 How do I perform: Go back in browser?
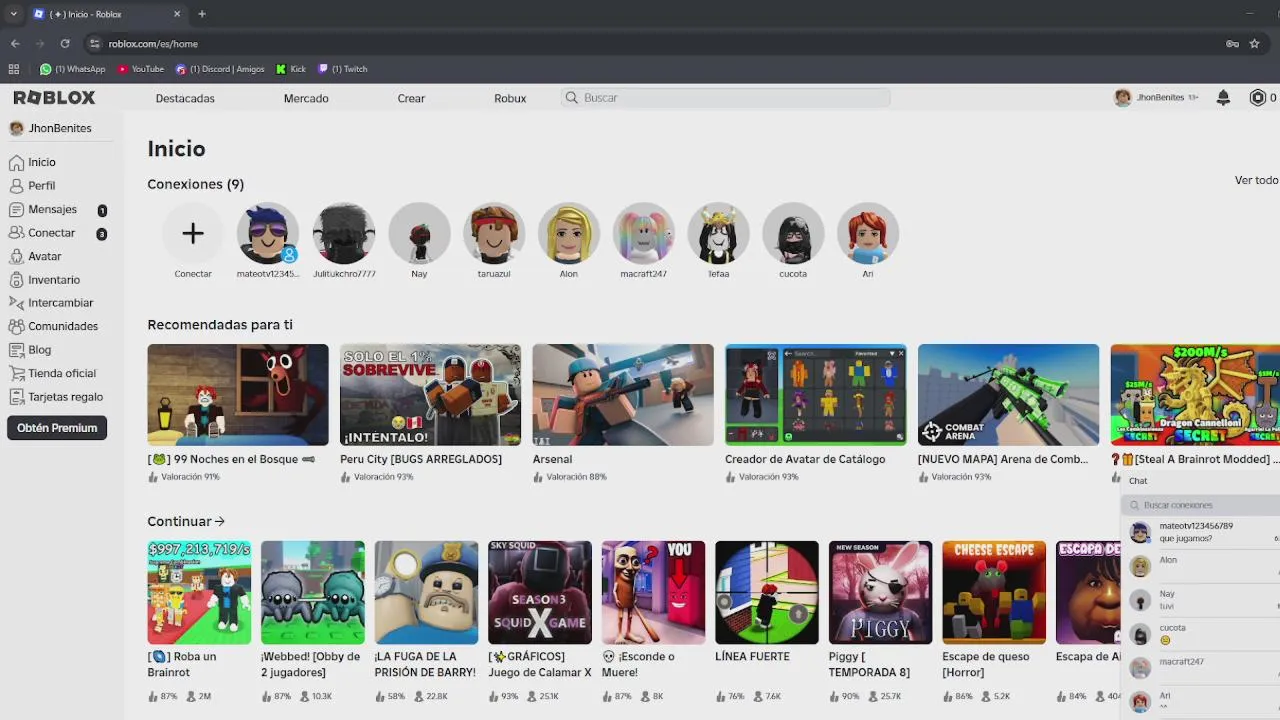[15, 44]
